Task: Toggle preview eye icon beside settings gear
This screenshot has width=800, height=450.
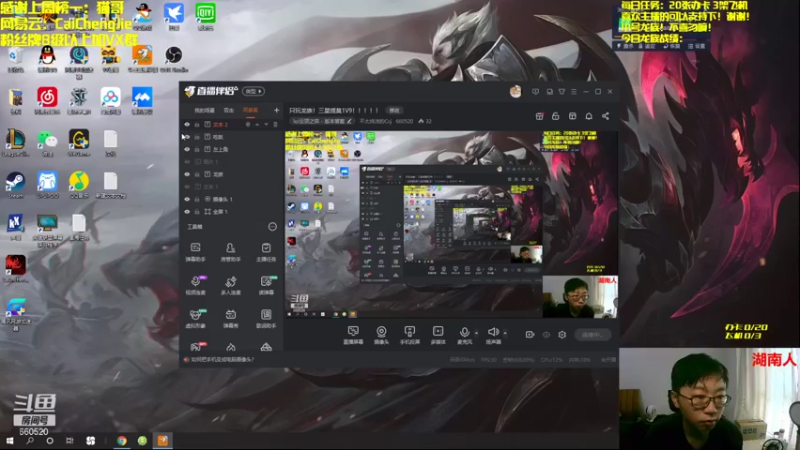Action: point(546,335)
